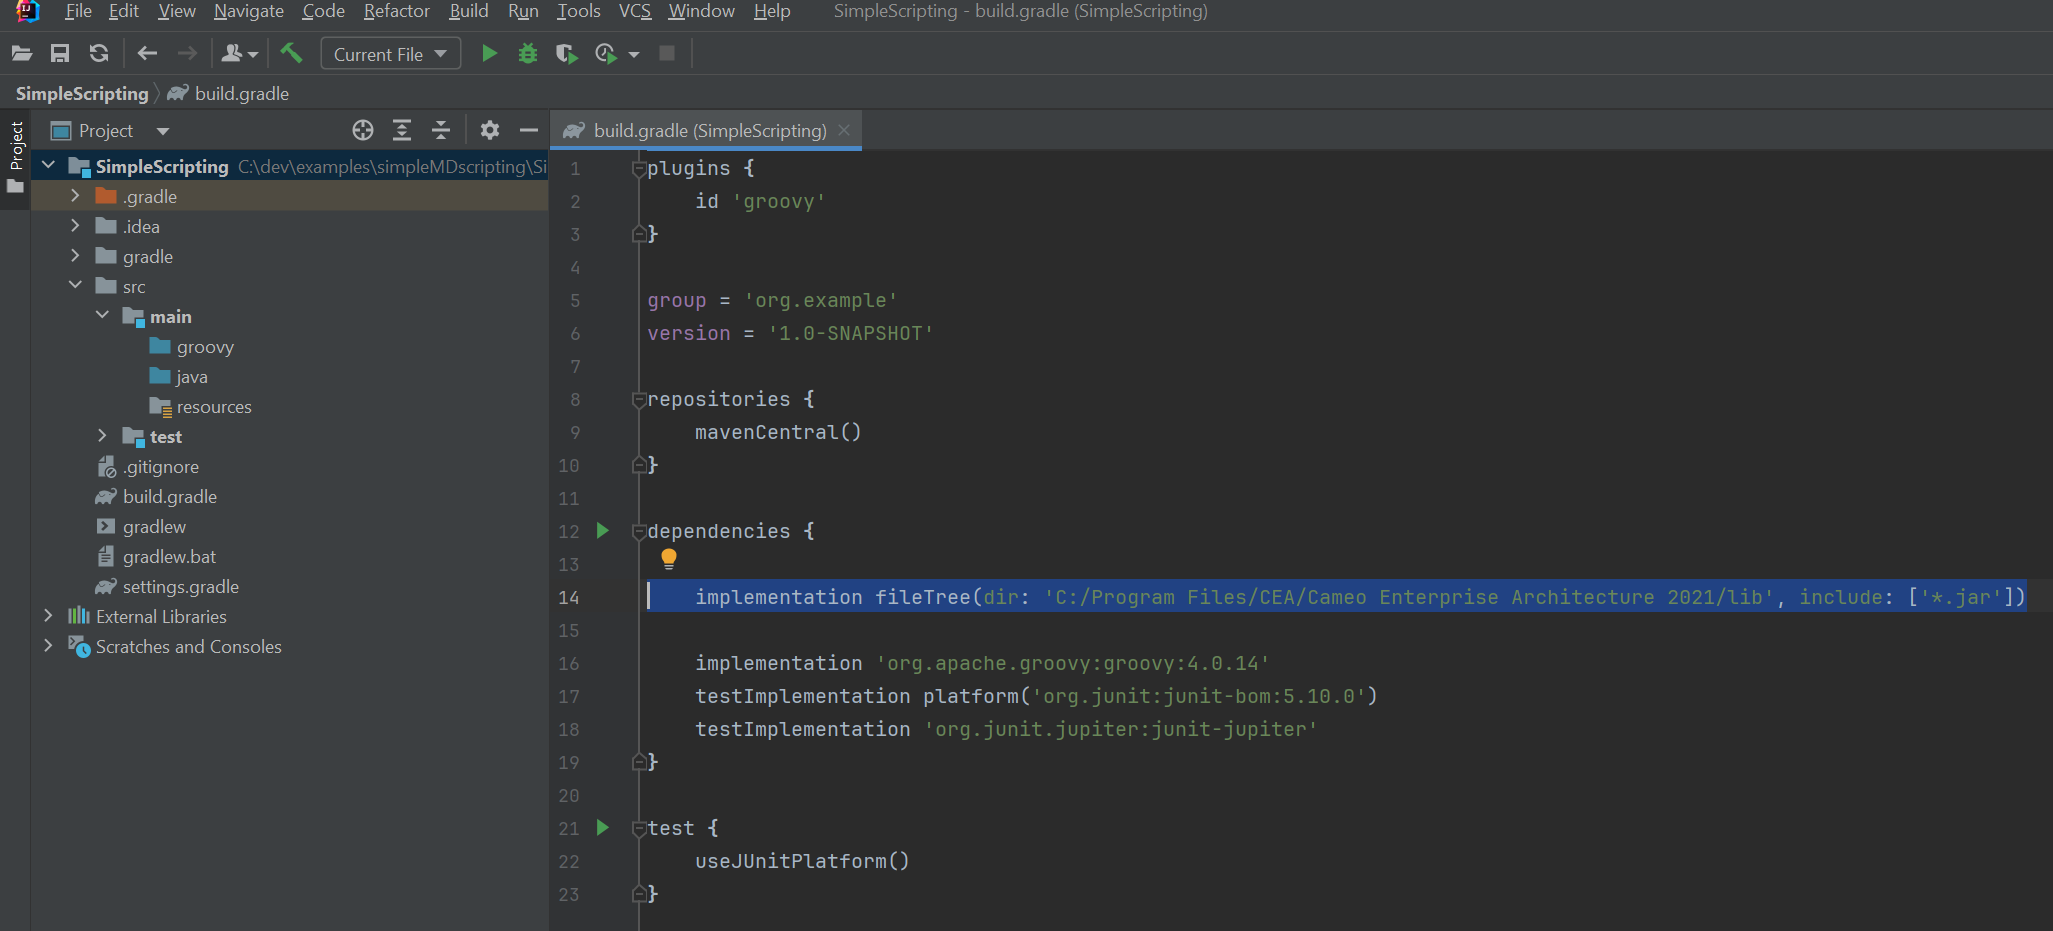Screen dimensions: 2053x931
Task: Open the Current File run configuration dropdown
Action: 390,53
